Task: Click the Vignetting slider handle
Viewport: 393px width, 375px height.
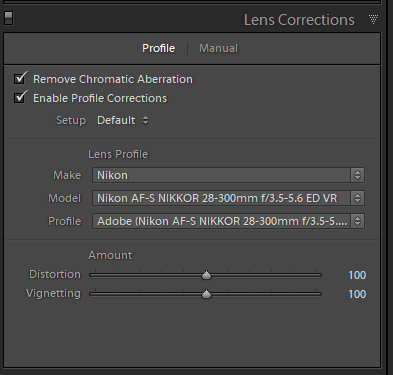Action: 207,294
